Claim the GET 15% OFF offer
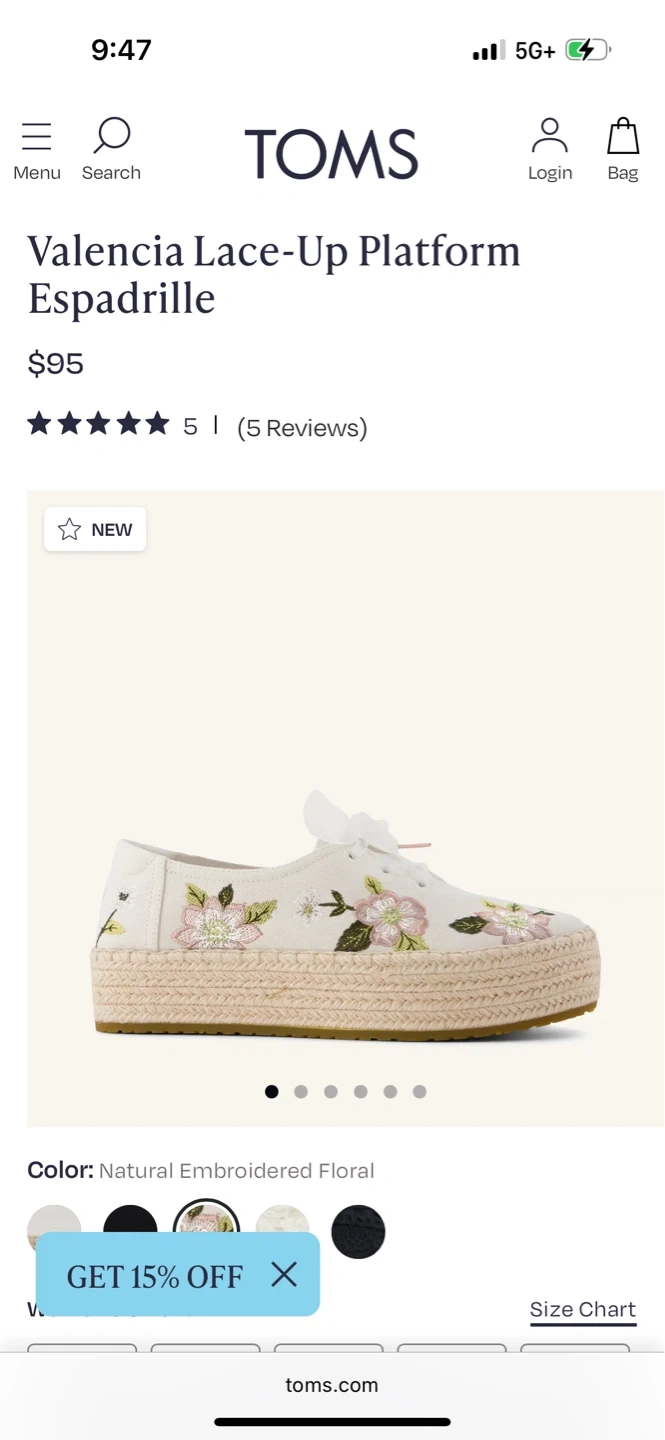The width and height of the screenshot is (665, 1440). [155, 1276]
